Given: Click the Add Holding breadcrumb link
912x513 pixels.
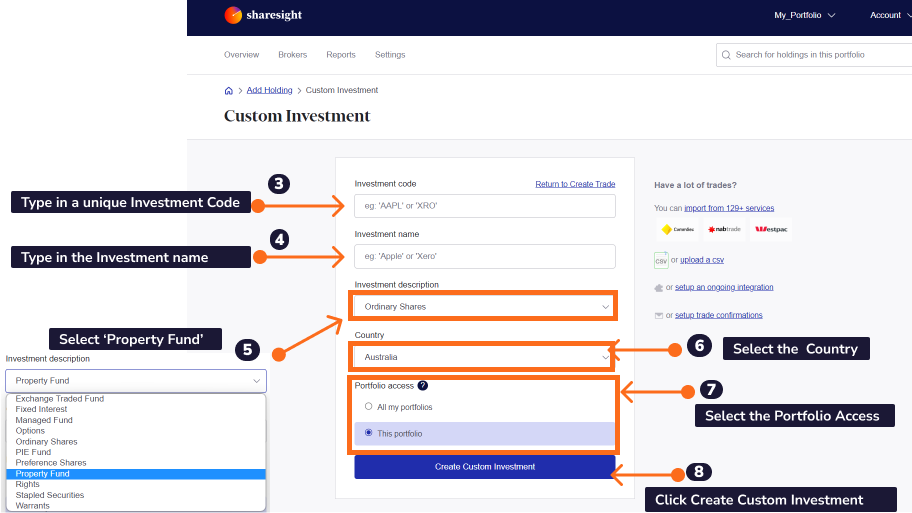Looking at the screenshot, I should (x=269, y=90).
